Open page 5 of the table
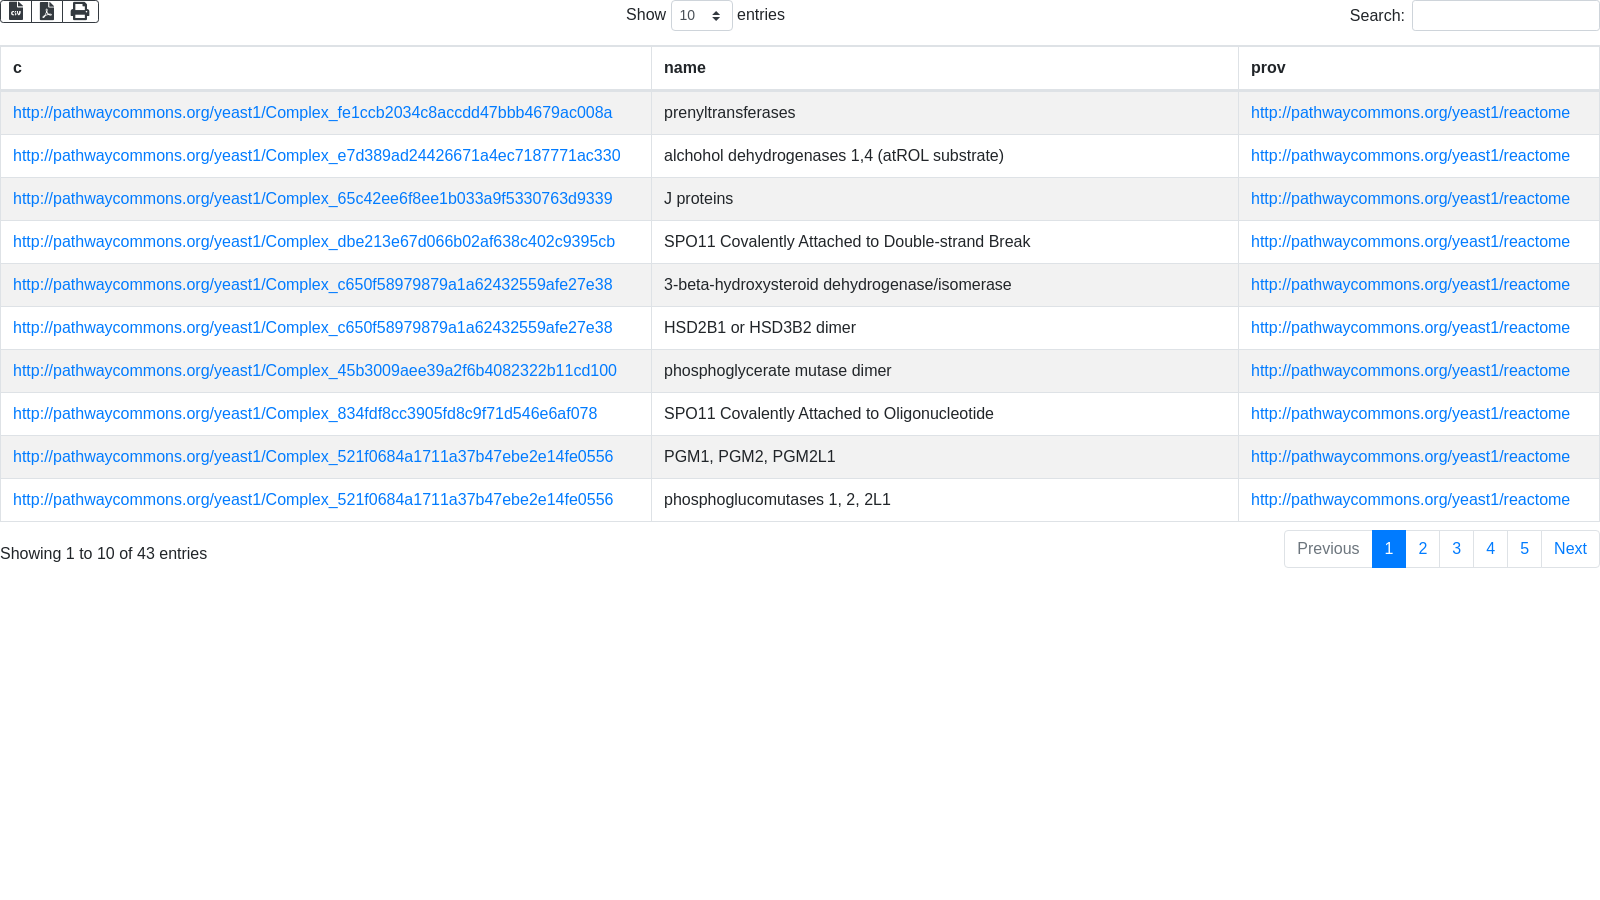 click(x=1524, y=549)
